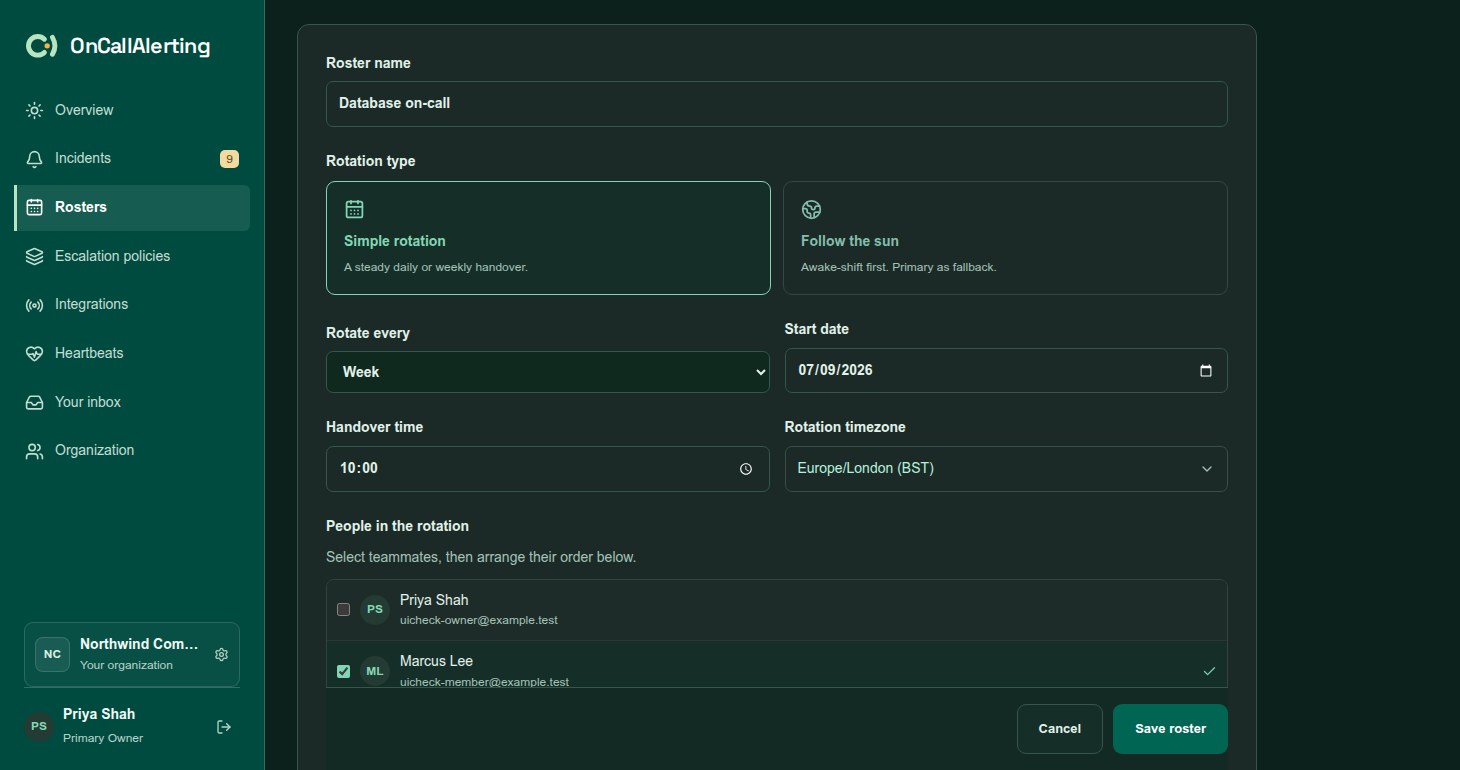This screenshot has height=770, width=1460.
Task: Click the Overview sun icon
Action: point(35,110)
